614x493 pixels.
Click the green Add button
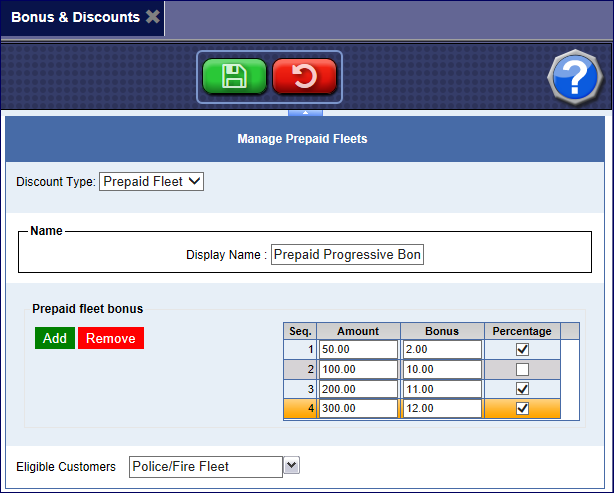point(55,338)
